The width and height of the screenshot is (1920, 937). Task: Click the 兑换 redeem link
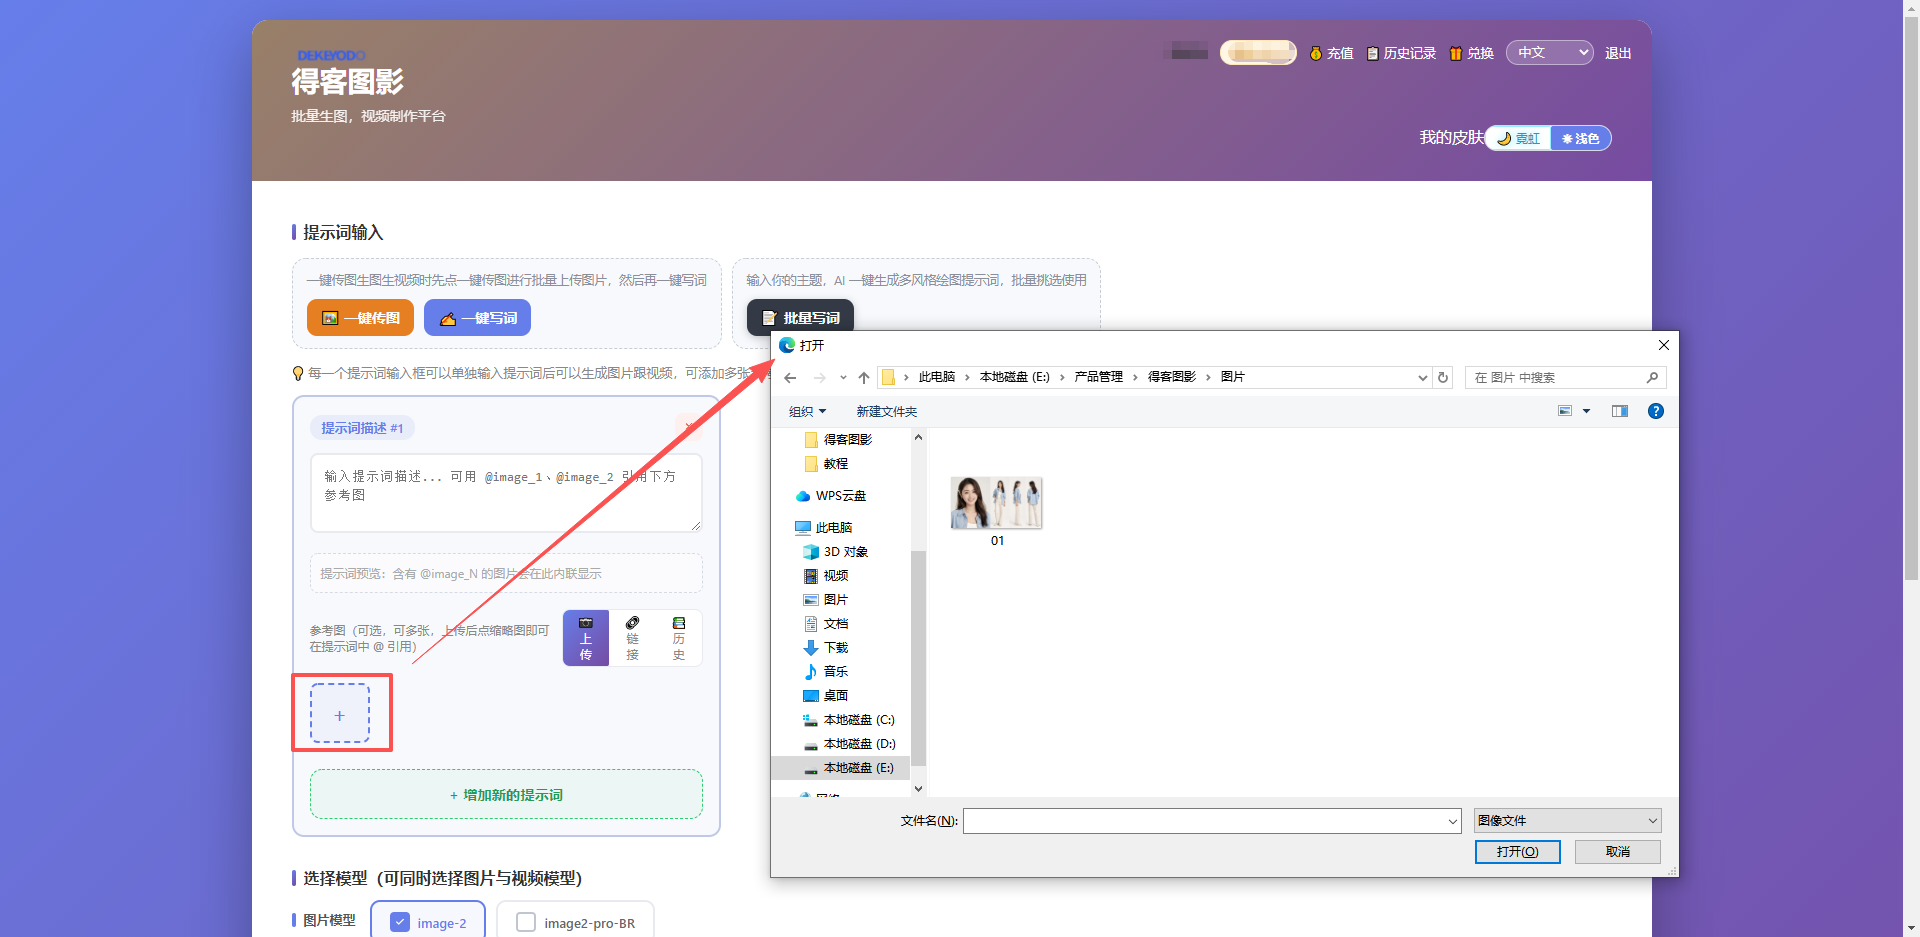(1471, 53)
